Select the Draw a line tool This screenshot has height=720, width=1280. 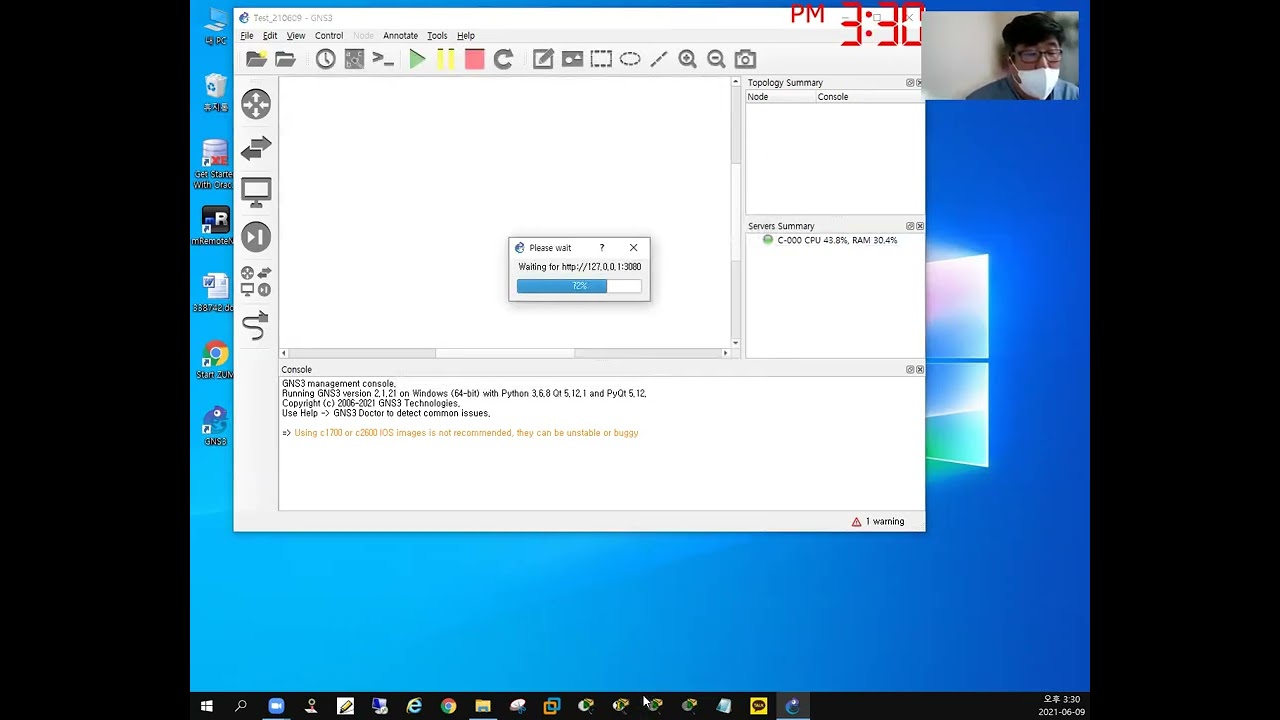[x=659, y=59]
